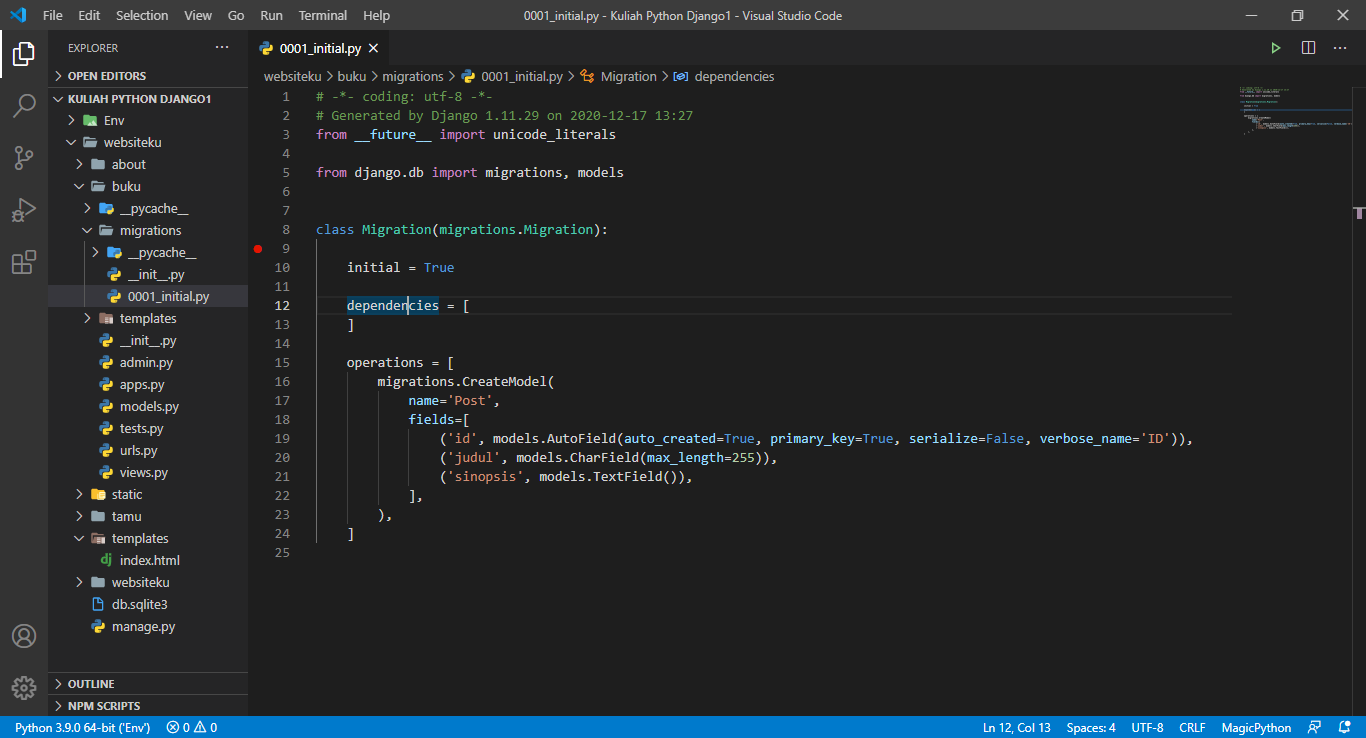Open the Run and Debug icon

click(x=24, y=210)
